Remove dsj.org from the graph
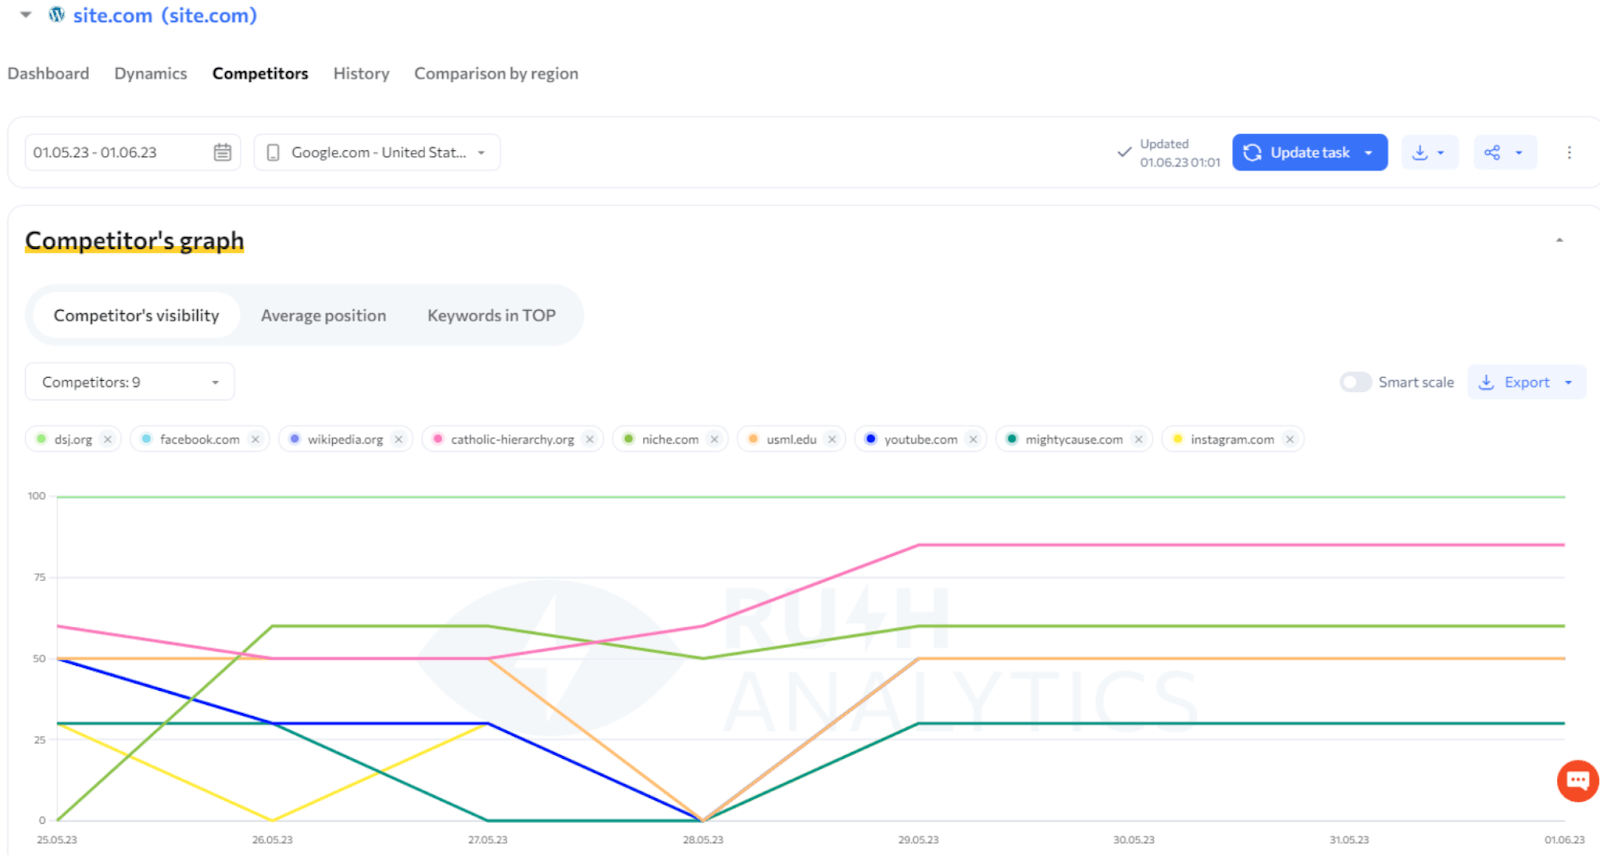This screenshot has width=1600, height=855. 108,439
